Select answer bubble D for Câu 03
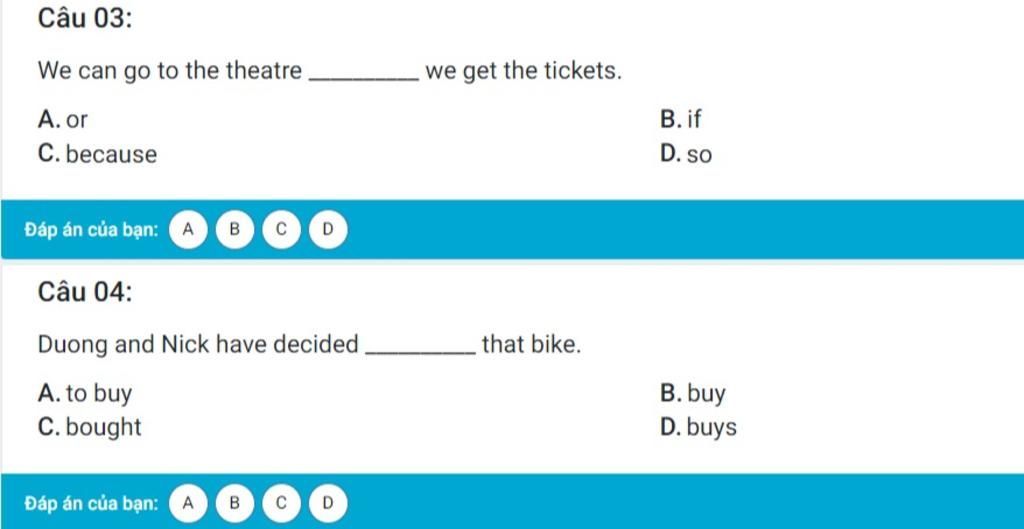1024x529 pixels. (x=328, y=229)
